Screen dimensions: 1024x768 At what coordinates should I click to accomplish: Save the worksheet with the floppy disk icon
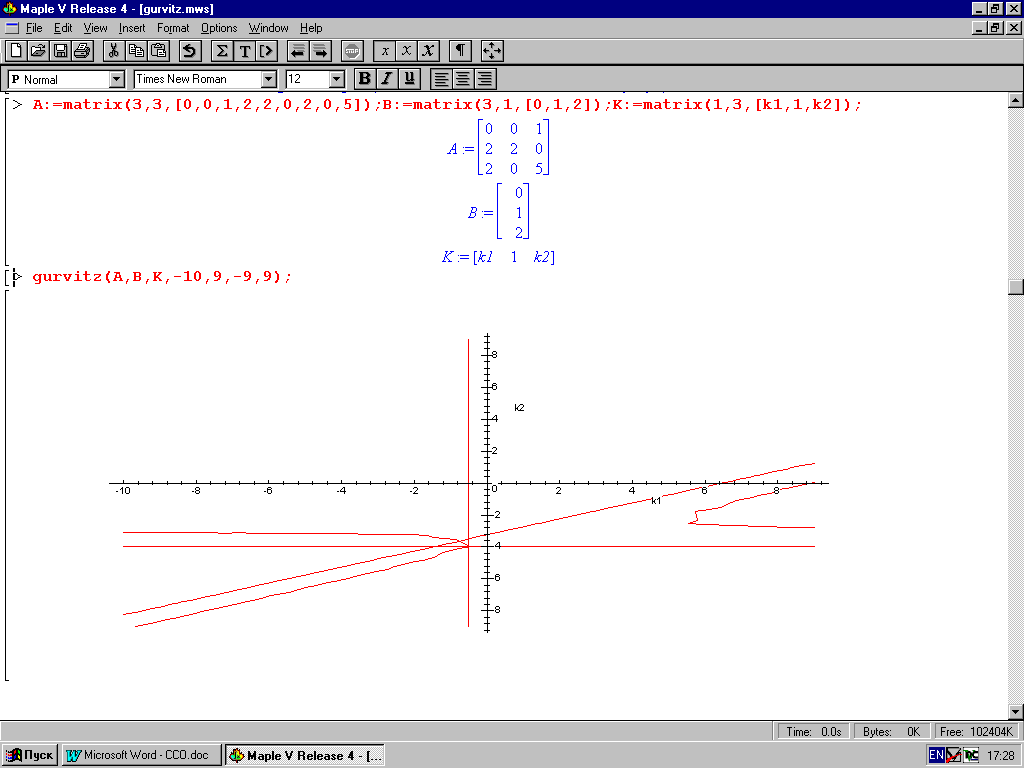(x=61, y=51)
